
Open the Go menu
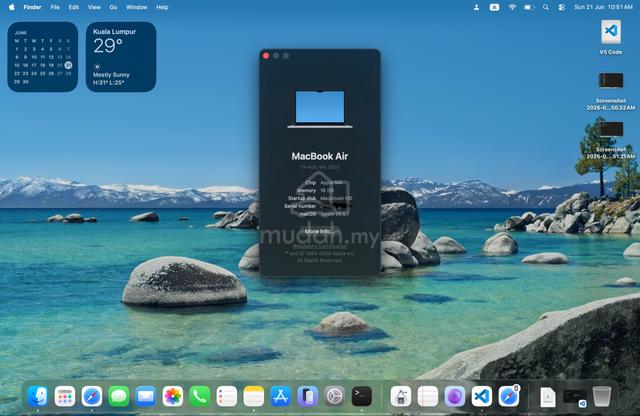(113, 7)
